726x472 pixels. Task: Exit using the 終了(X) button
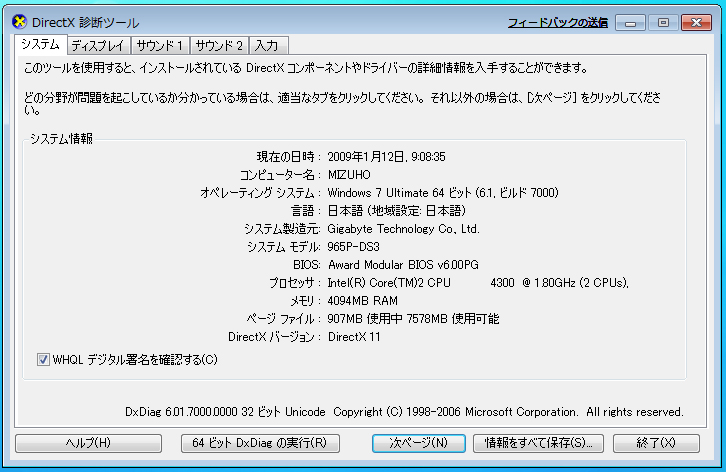tap(655, 442)
